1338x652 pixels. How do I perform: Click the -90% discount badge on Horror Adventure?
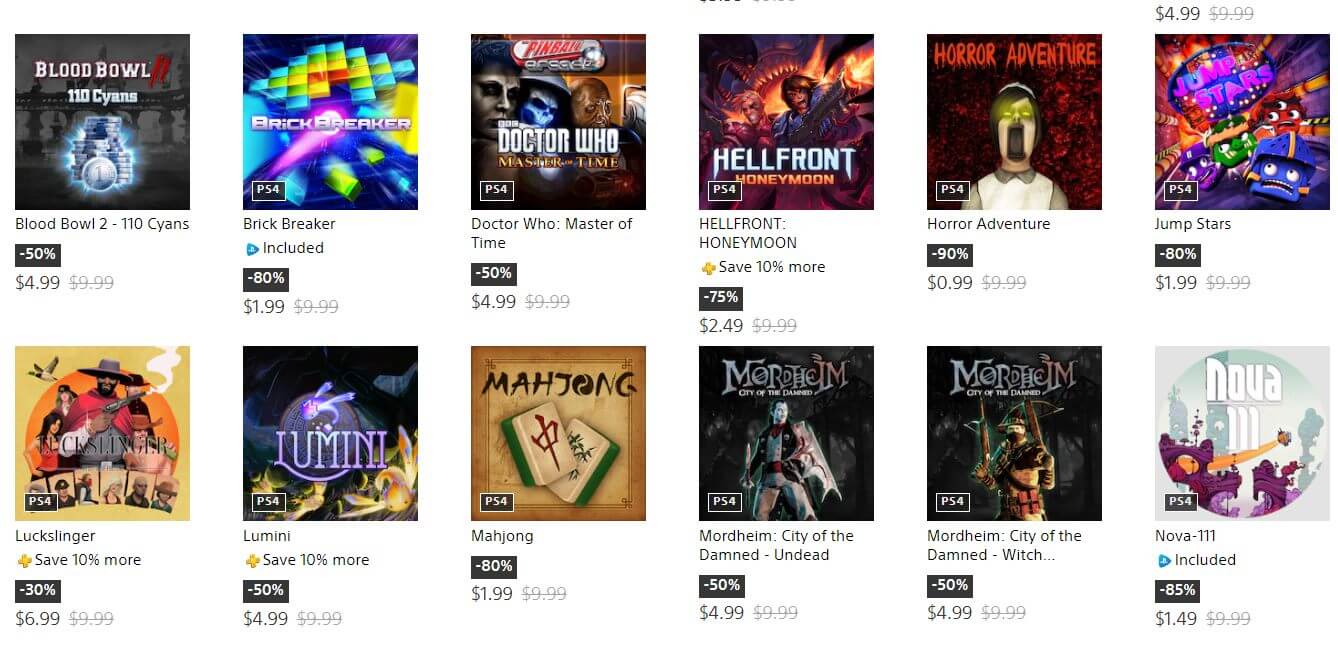click(949, 254)
